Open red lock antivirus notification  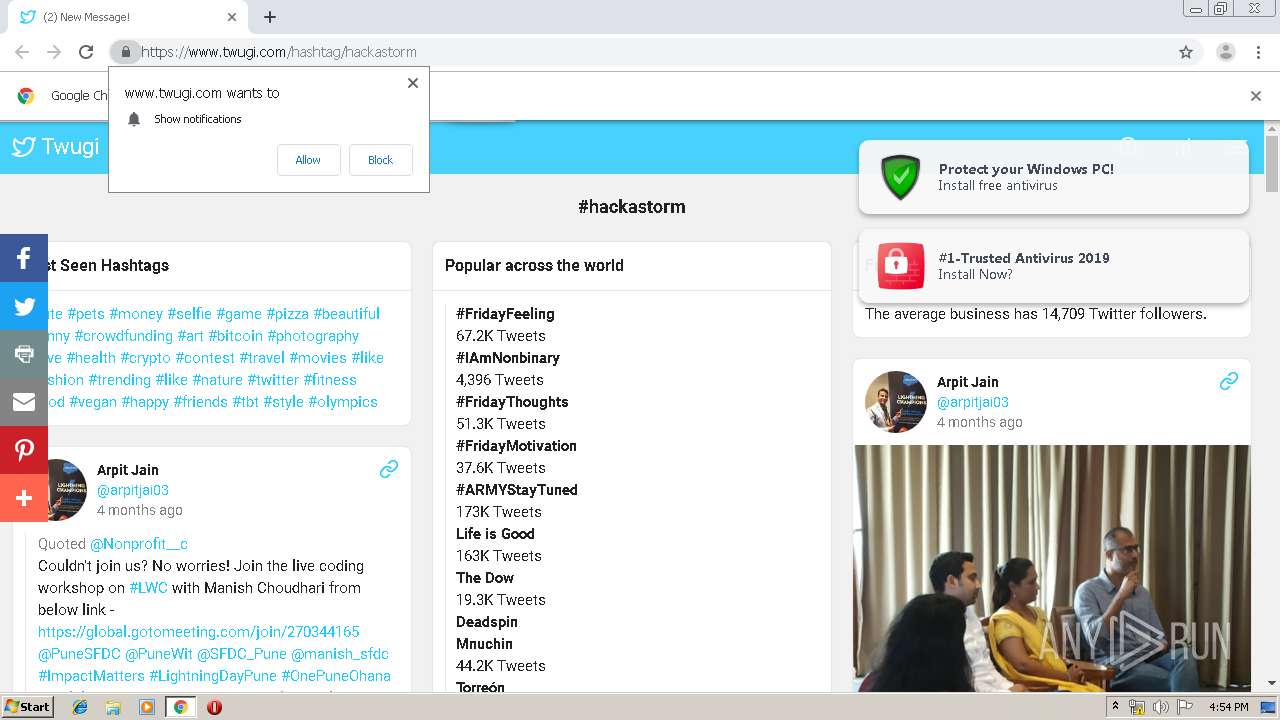(1054, 266)
